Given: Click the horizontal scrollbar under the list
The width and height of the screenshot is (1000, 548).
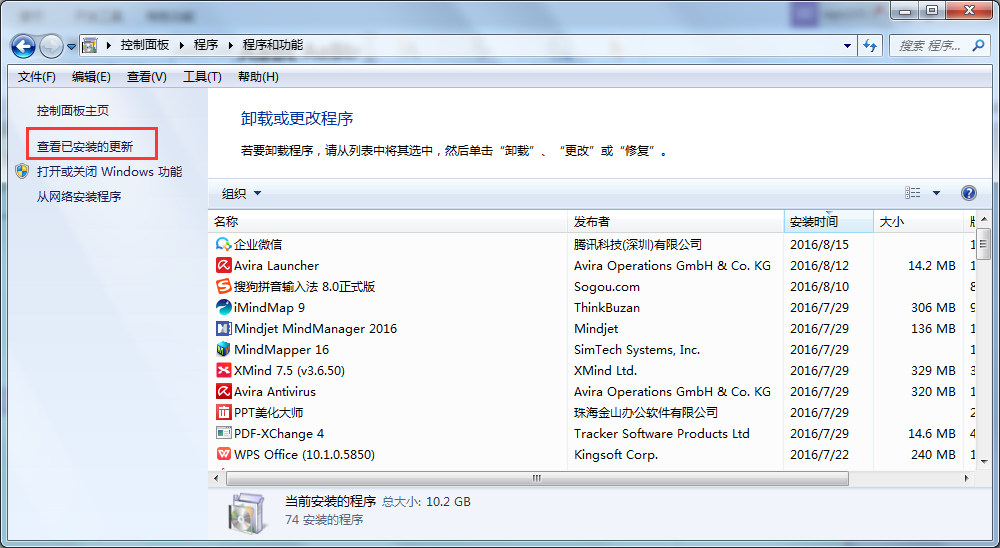Looking at the screenshot, I should [x=538, y=478].
